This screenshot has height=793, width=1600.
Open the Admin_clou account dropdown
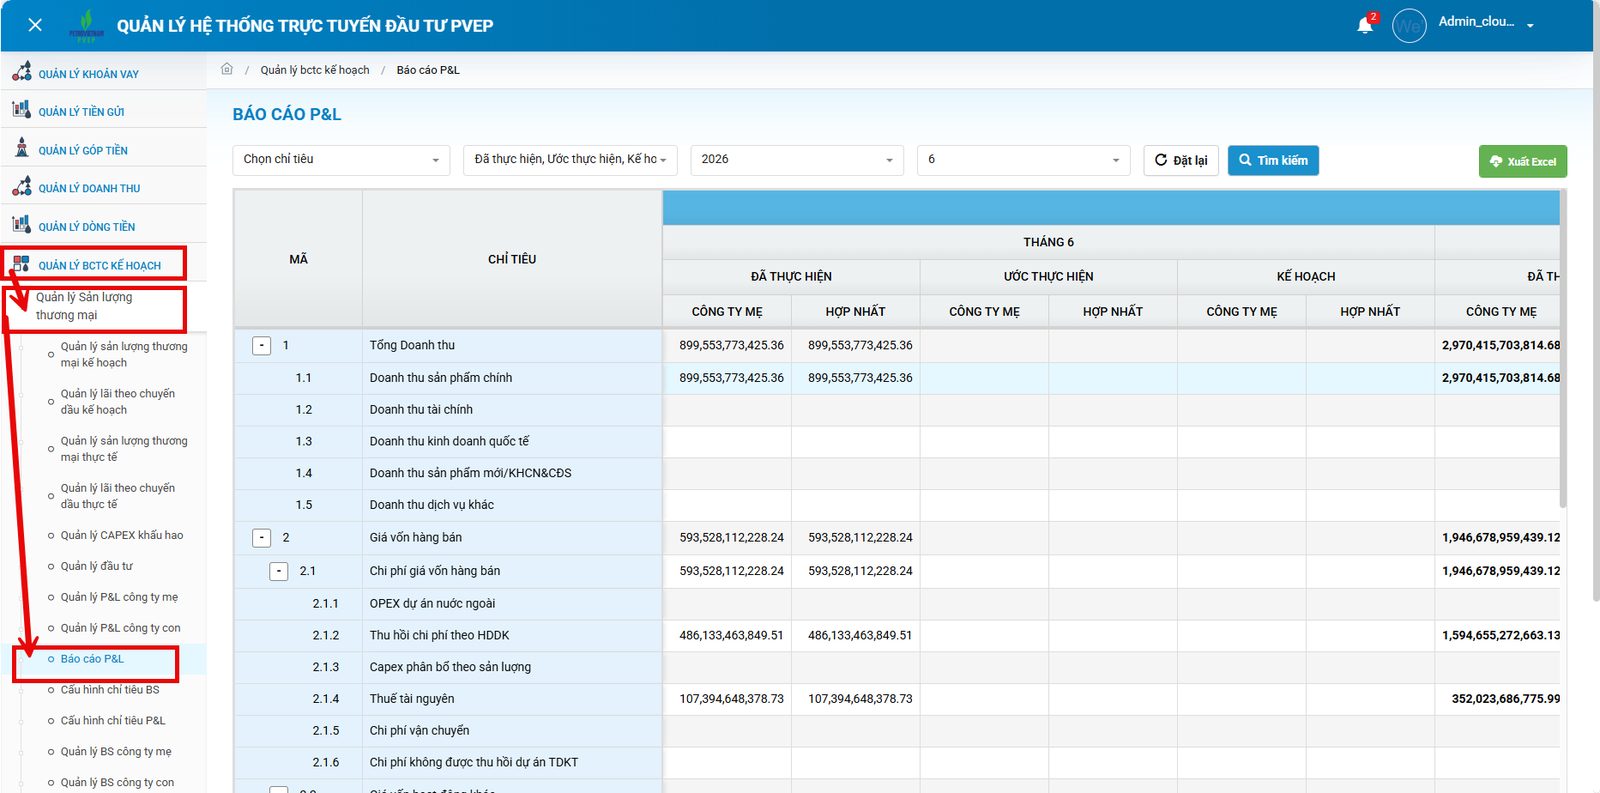click(x=1486, y=22)
